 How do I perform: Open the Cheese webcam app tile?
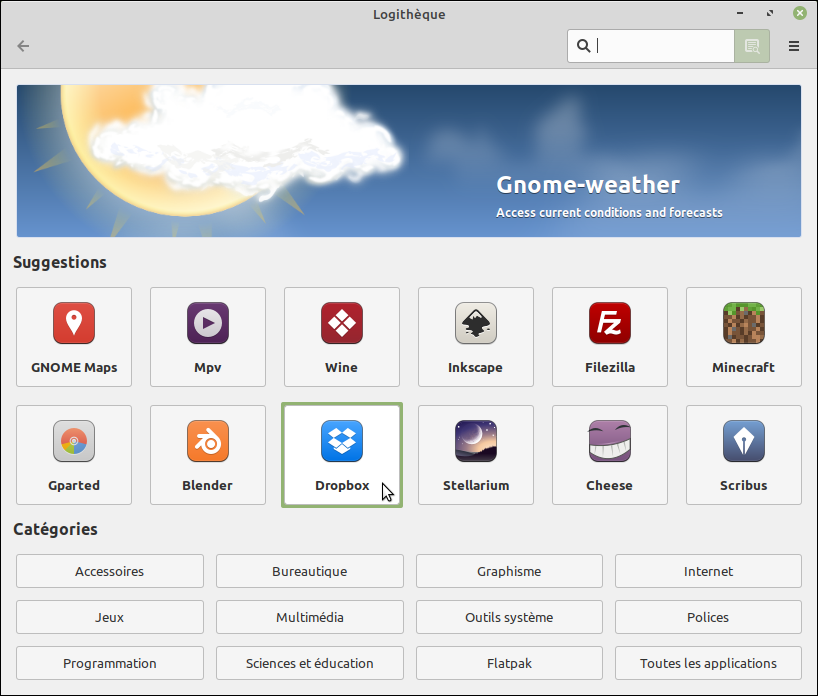point(610,455)
